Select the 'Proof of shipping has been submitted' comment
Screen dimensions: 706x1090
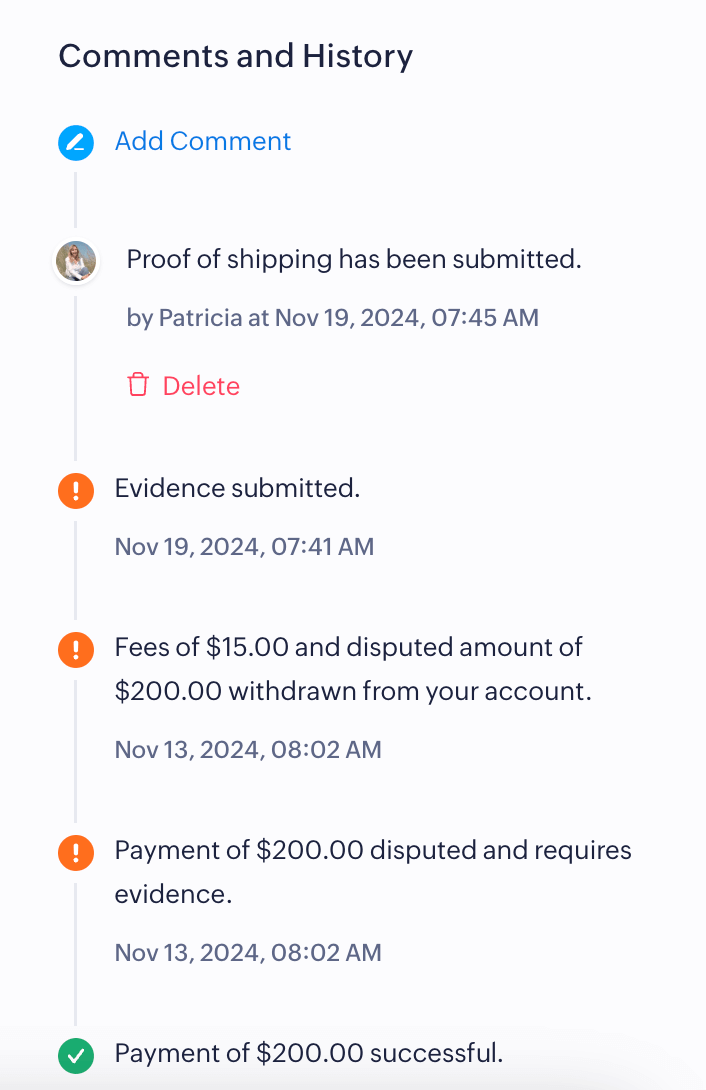(353, 260)
